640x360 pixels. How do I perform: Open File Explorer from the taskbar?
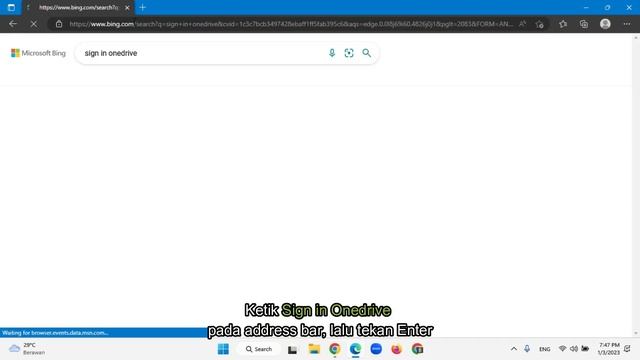click(x=314, y=349)
